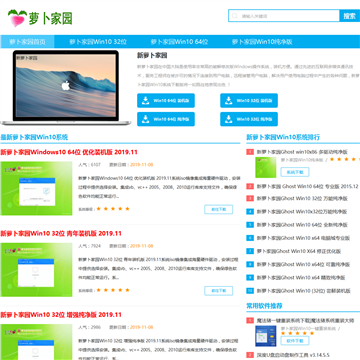Click the magnifier icon in search box
Image resolution: width=360 pixels, height=360 pixels.
235,16
